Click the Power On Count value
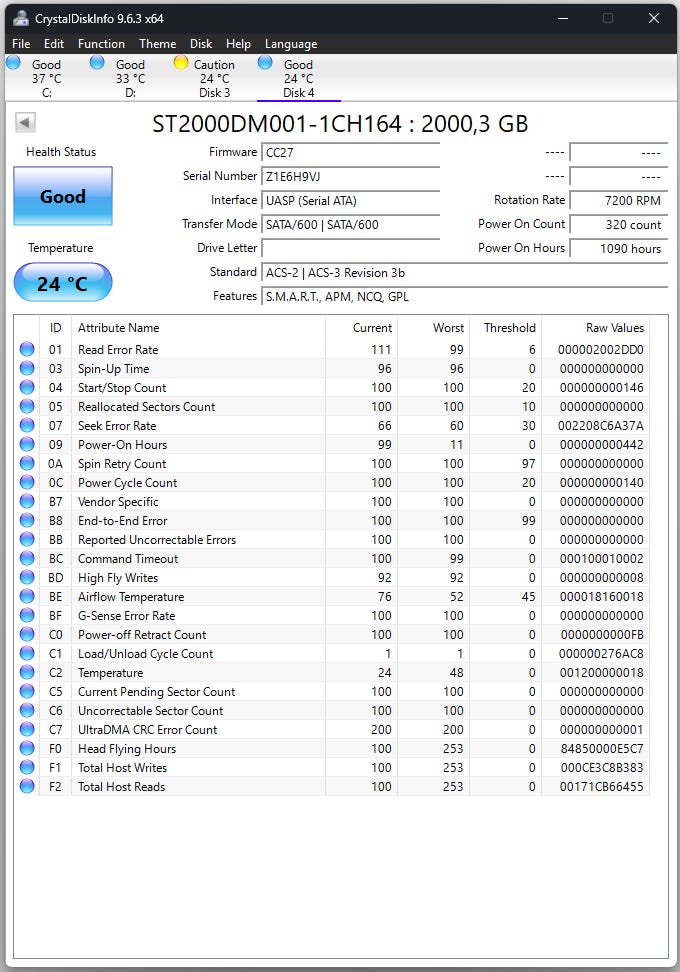680x972 pixels. [619, 224]
